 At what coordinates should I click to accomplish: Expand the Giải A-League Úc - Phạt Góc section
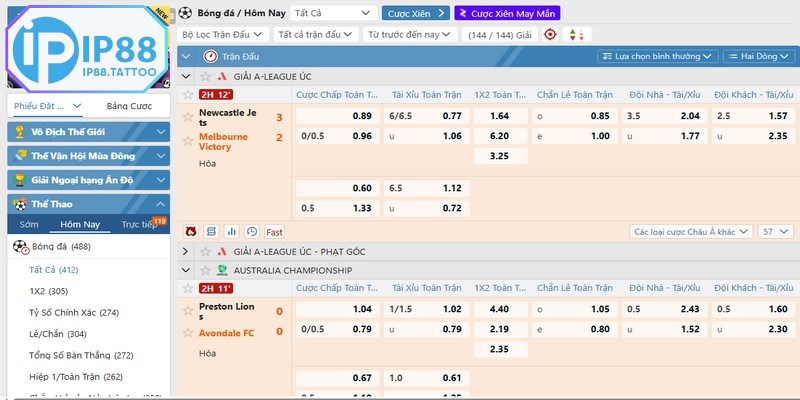[x=186, y=252]
